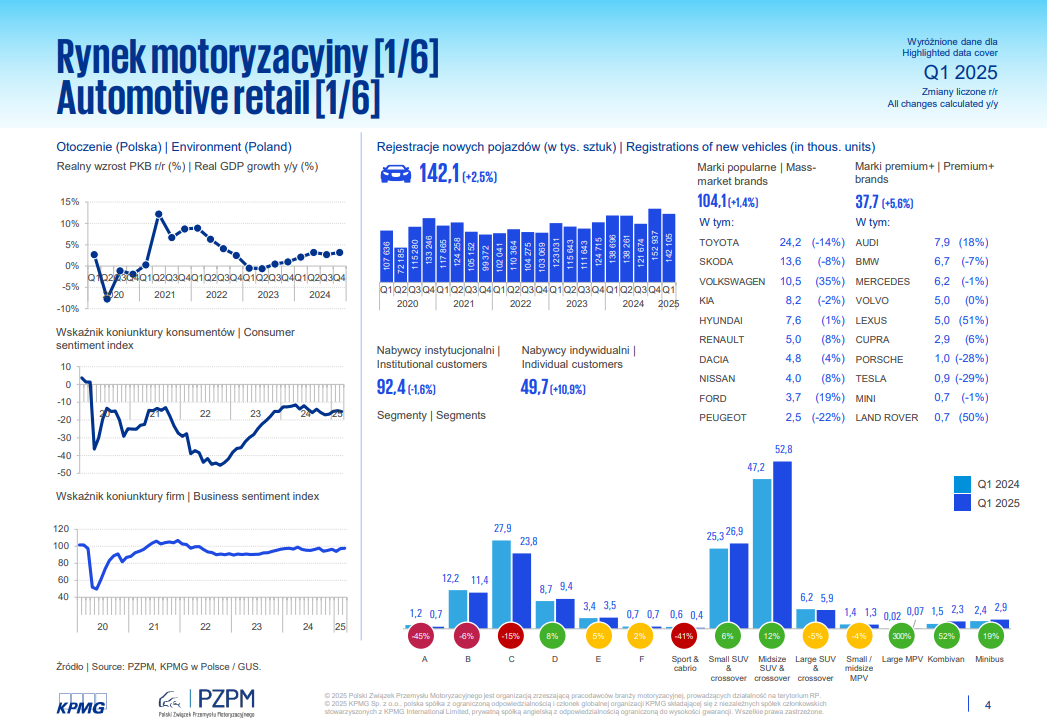Viewport: 1047px width, 727px height.
Task: Click the 'Kombivan' segment axis label
Action: tap(946, 659)
